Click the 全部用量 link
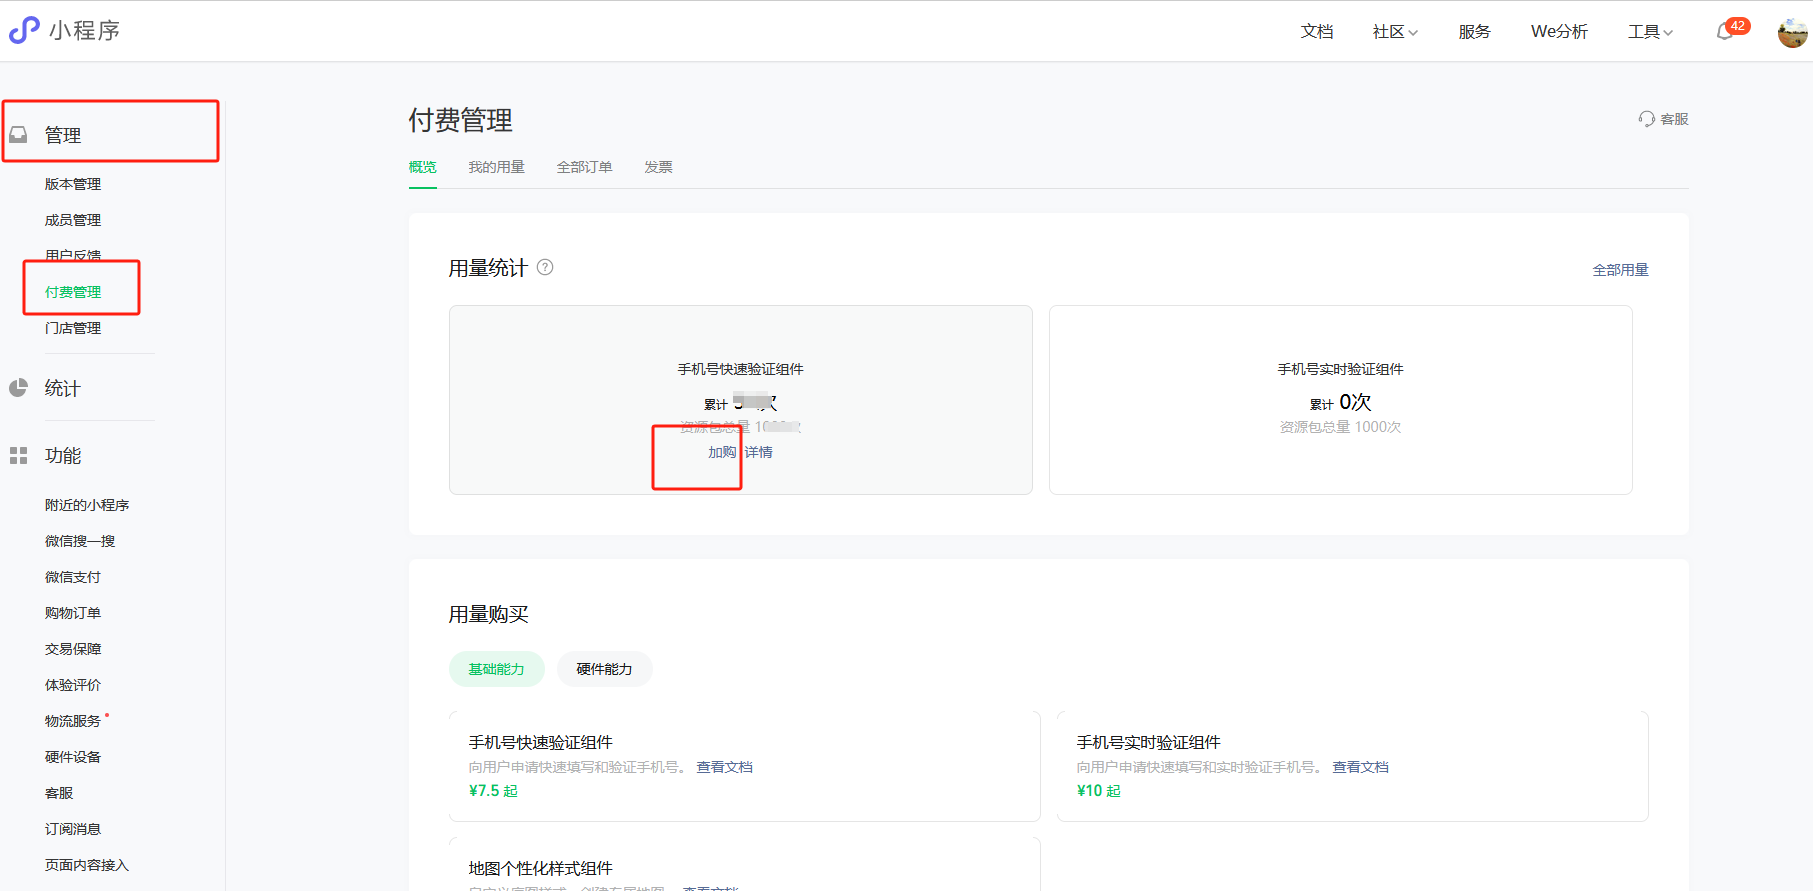Screen dimensions: 1813x891 click(x=1620, y=270)
